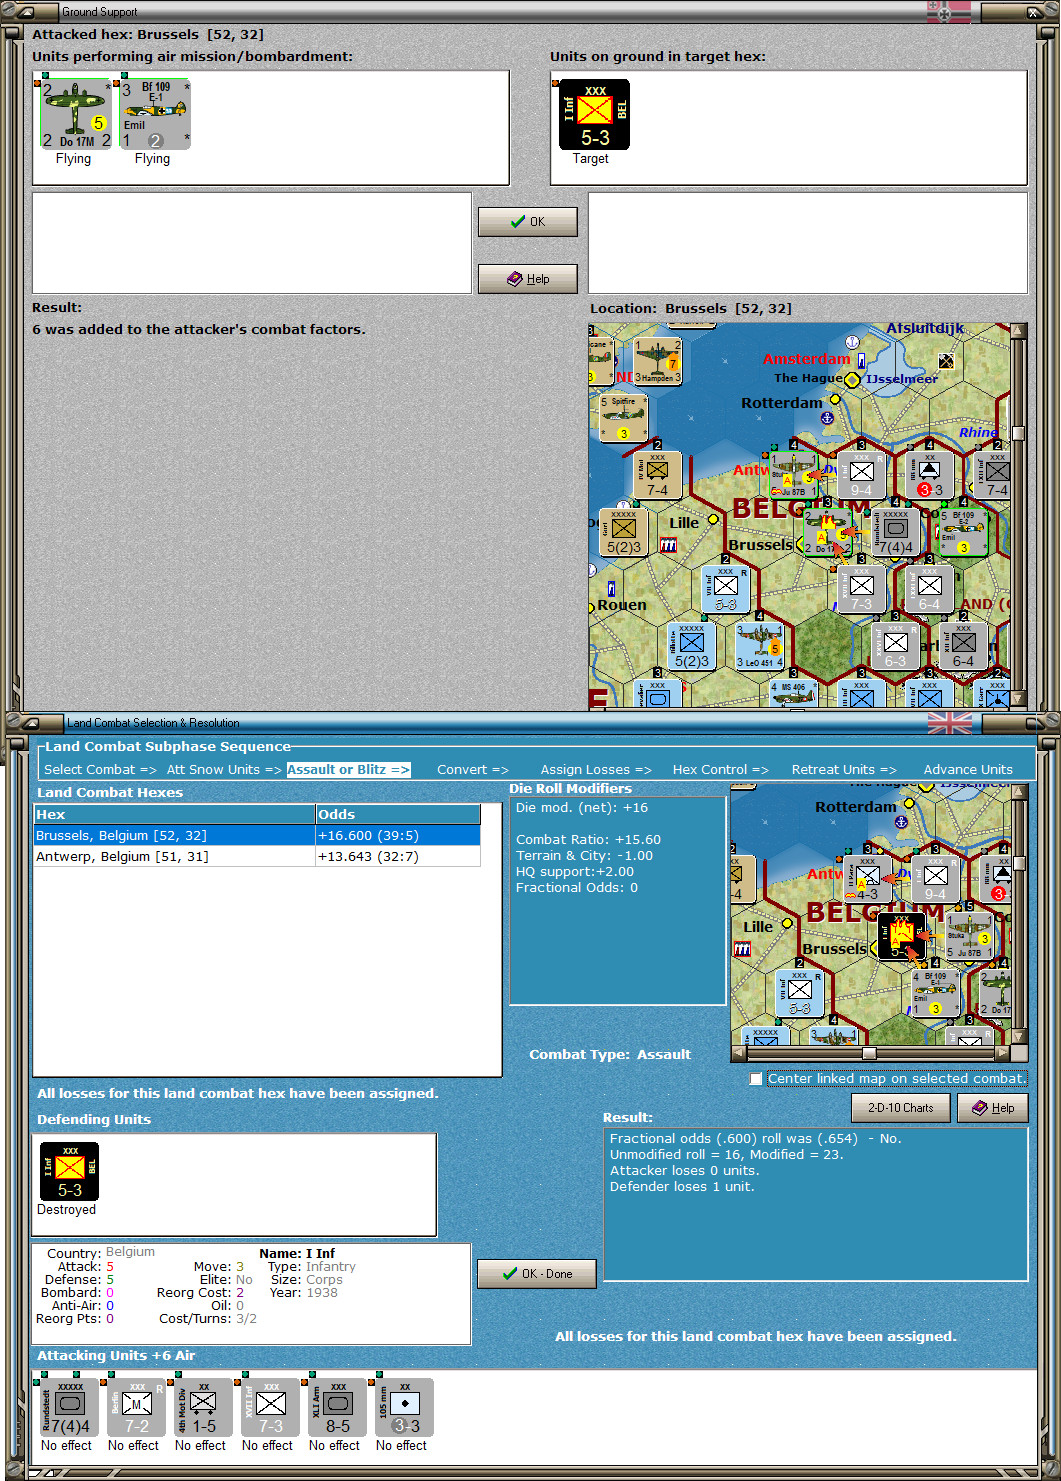Click scroll-down arrow on lower map
The image size is (1061, 1481).
(1019, 1037)
